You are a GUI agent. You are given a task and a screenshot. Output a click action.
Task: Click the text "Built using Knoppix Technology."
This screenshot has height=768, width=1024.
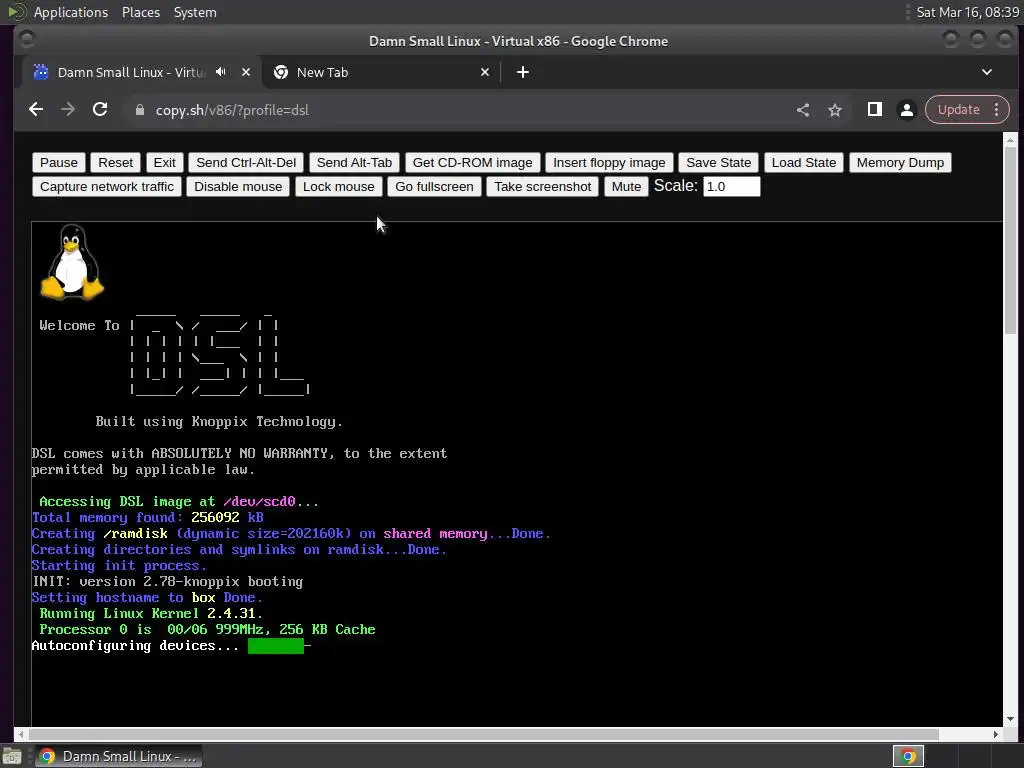click(219, 422)
